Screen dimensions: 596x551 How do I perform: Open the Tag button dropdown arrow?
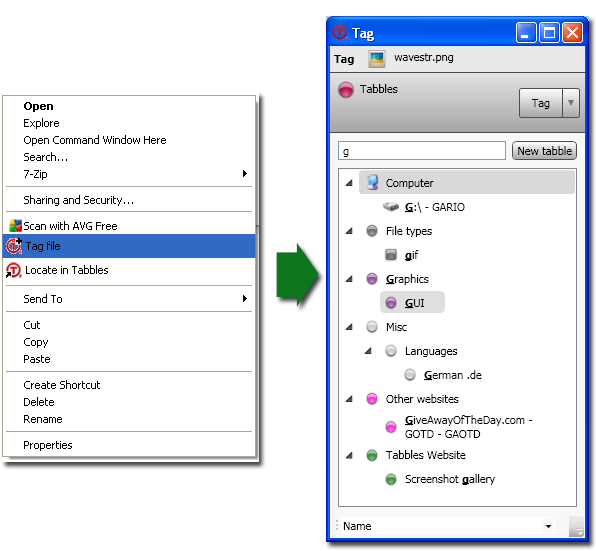point(571,103)
